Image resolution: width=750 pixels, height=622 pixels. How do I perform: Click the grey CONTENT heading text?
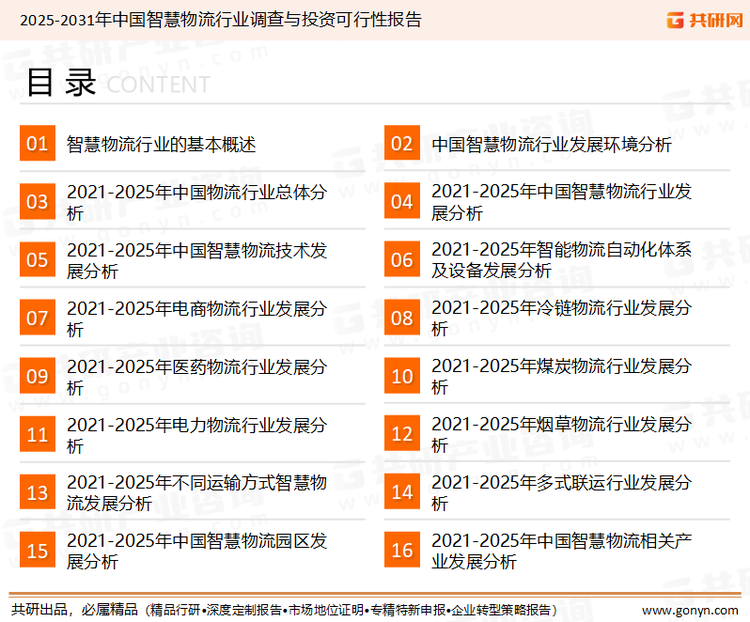[158, 85]
